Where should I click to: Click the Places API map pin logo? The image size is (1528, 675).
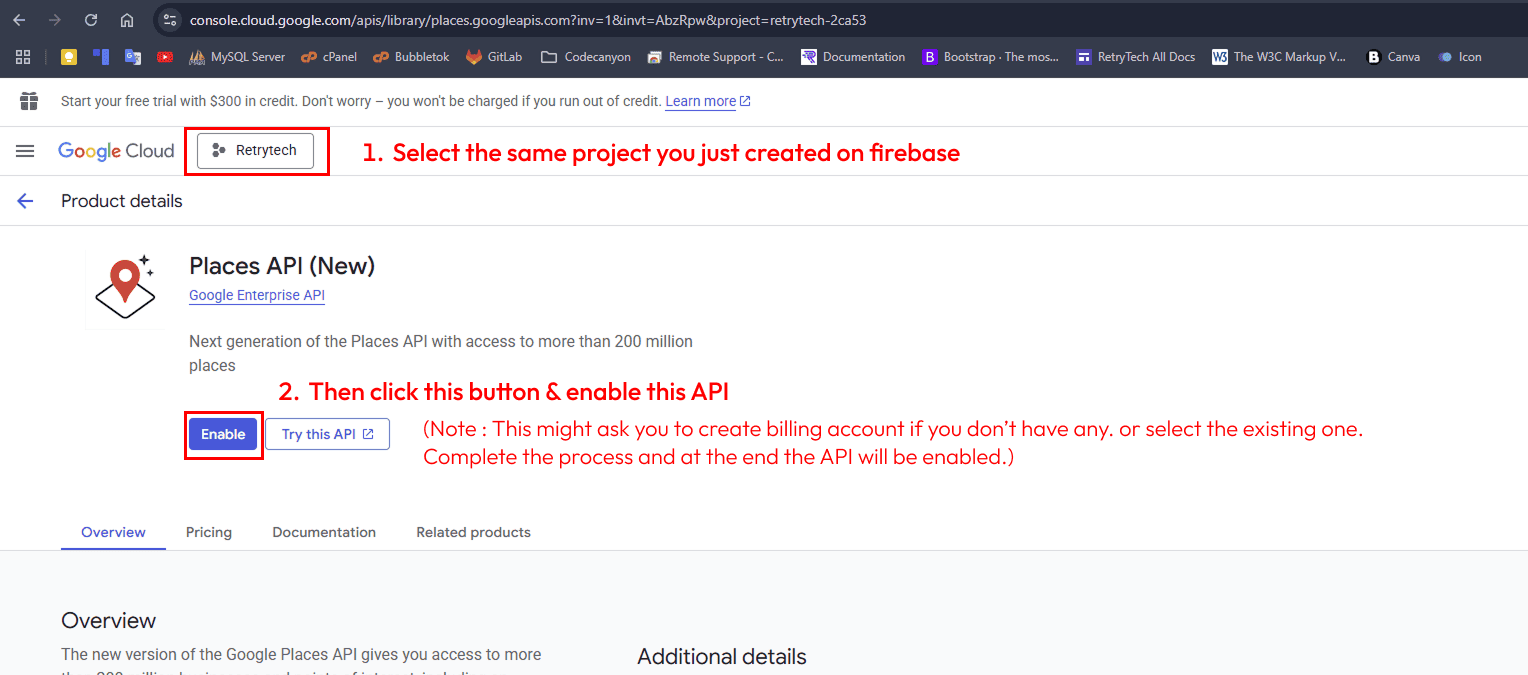pyautogui.click(x=125, y=289)
